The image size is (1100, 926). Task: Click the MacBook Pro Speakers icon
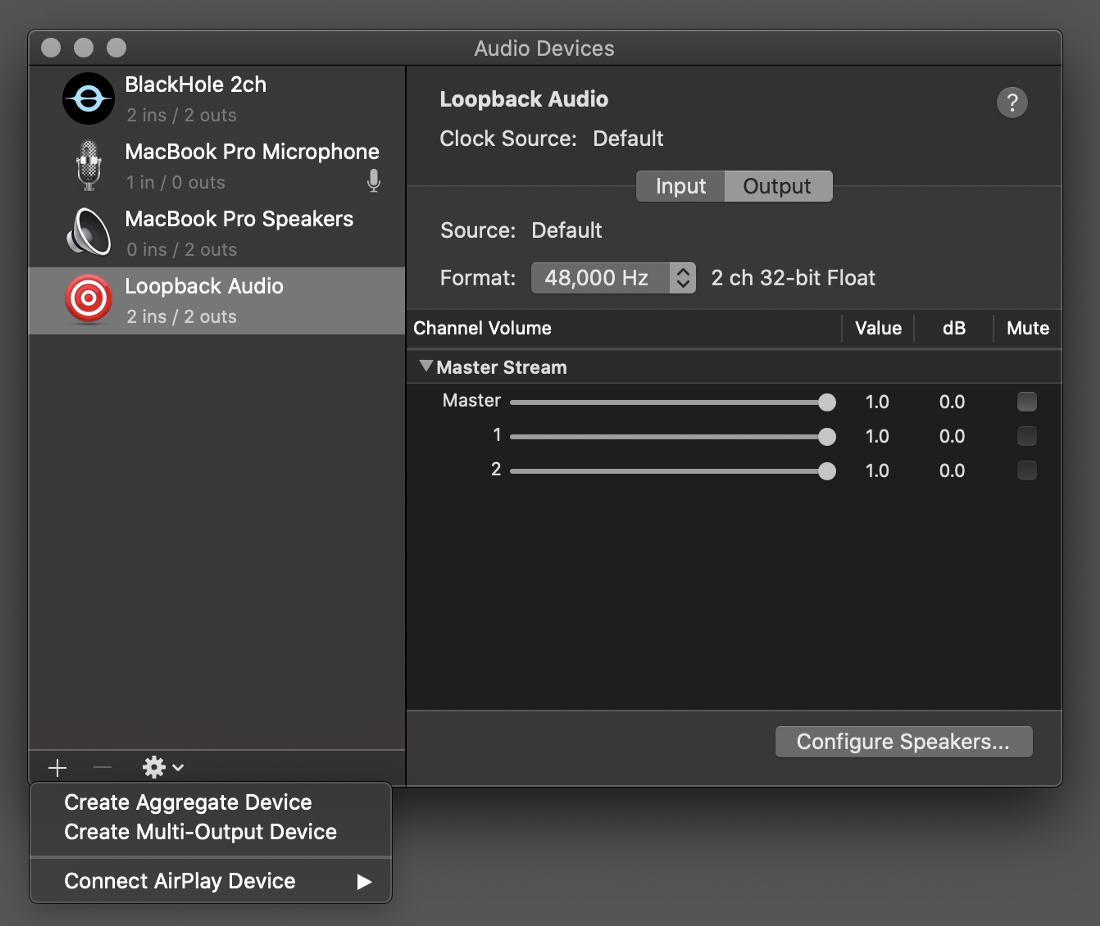[88, 232]
